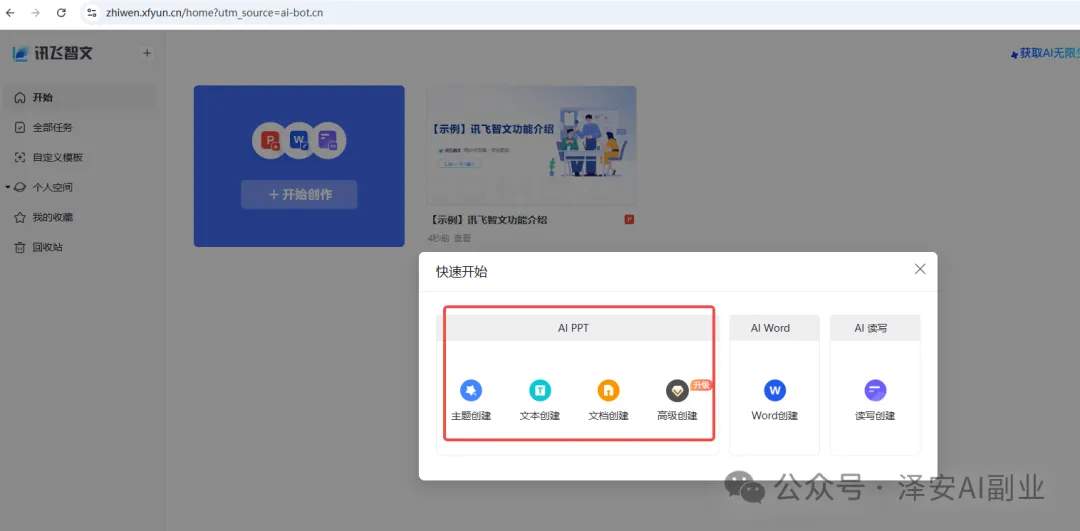Click the URL address bar

click(x=579, y=12)
